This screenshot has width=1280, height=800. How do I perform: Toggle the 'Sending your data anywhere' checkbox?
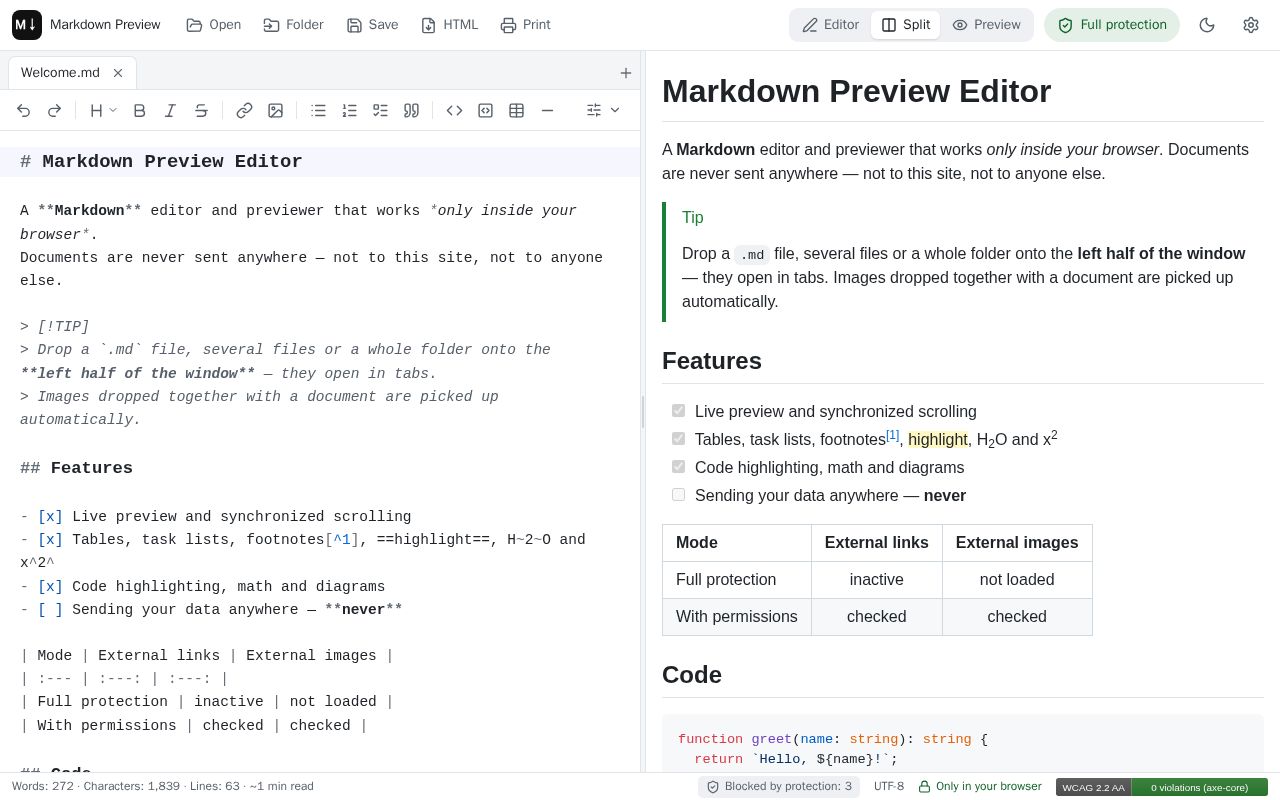(679, 495)
